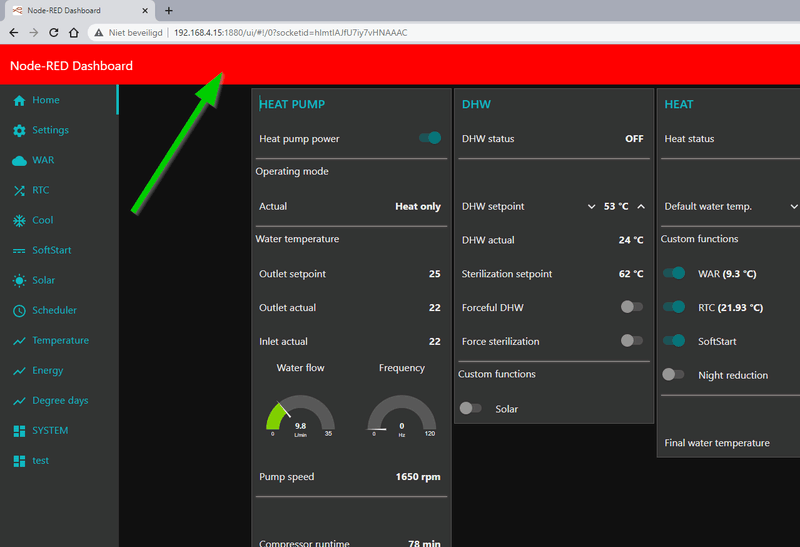Click the HEAT panel title

coord(679,104)
